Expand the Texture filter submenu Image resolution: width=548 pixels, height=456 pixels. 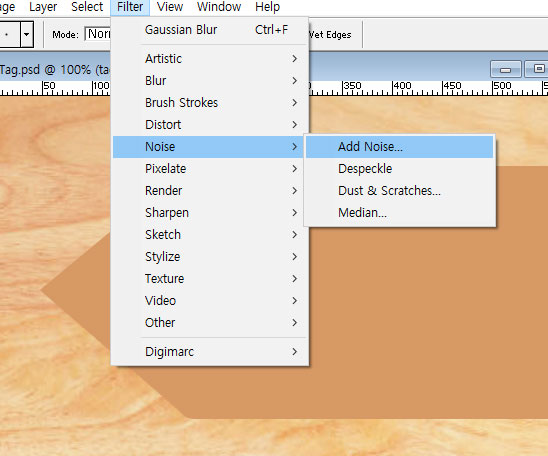tap(210, 279)
